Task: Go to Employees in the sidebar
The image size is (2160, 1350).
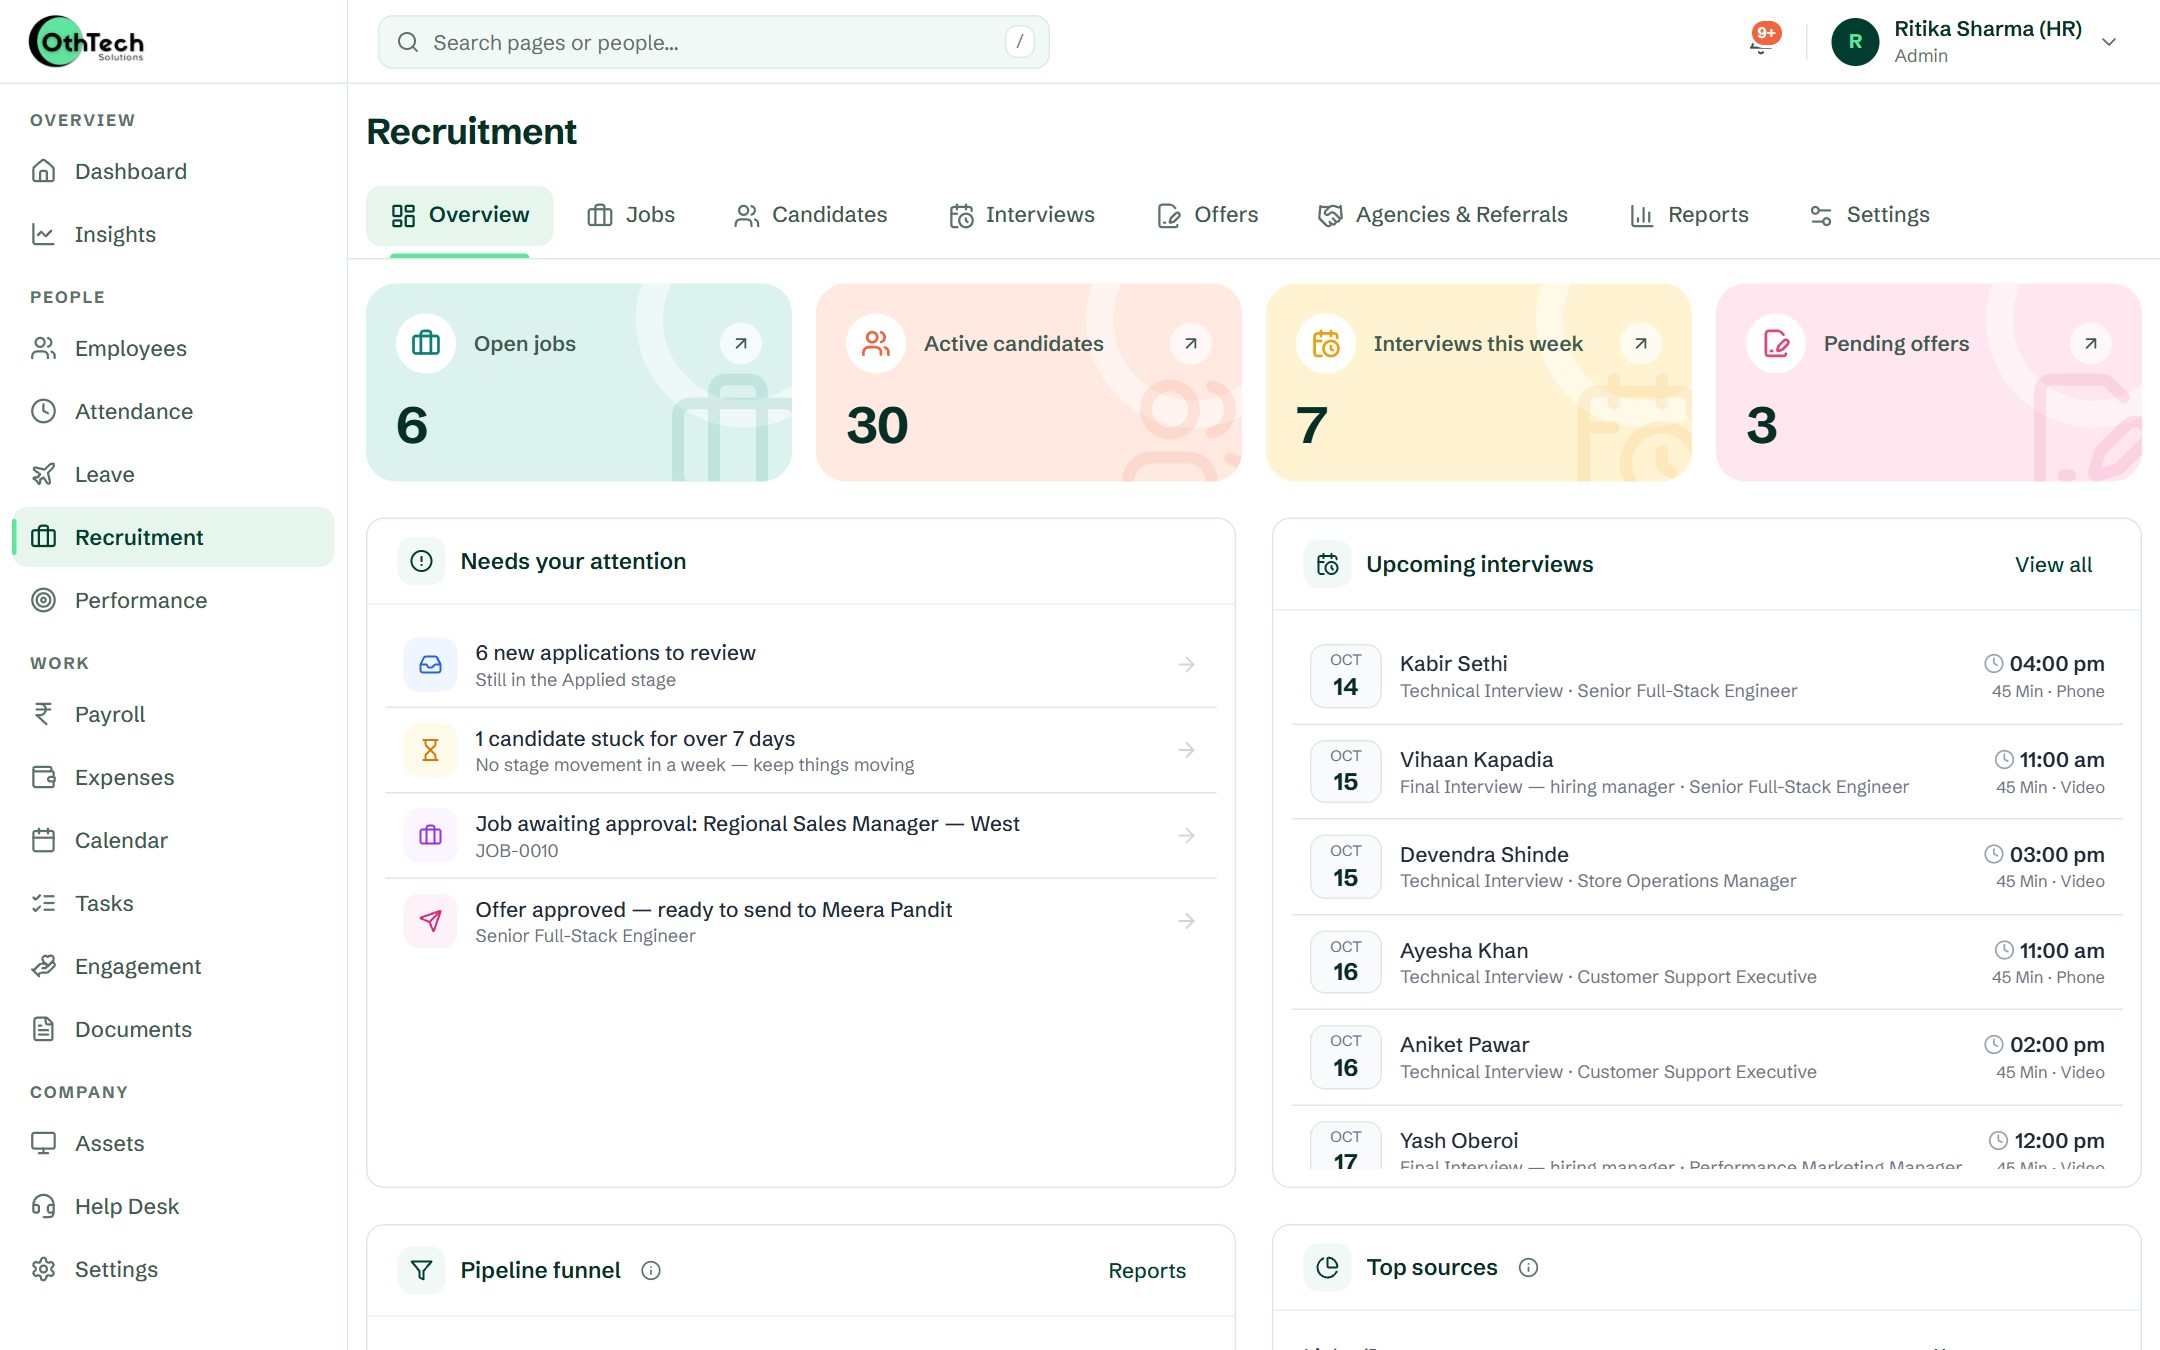Action: click(x=173, y=348)
